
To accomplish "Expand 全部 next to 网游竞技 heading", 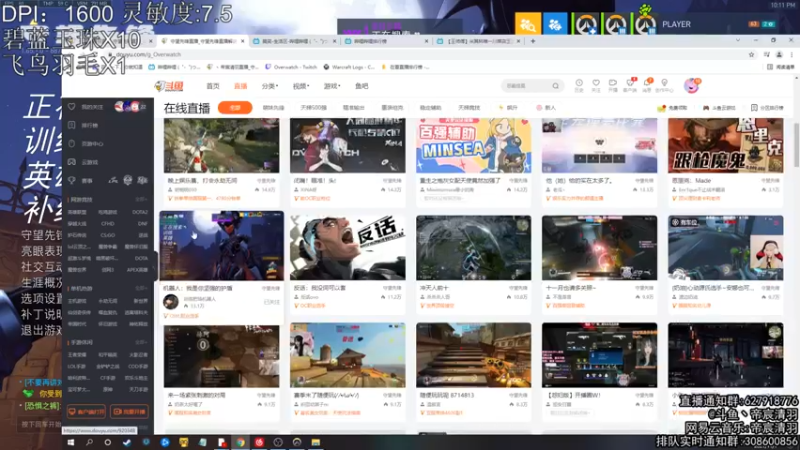I will [141, 199].
